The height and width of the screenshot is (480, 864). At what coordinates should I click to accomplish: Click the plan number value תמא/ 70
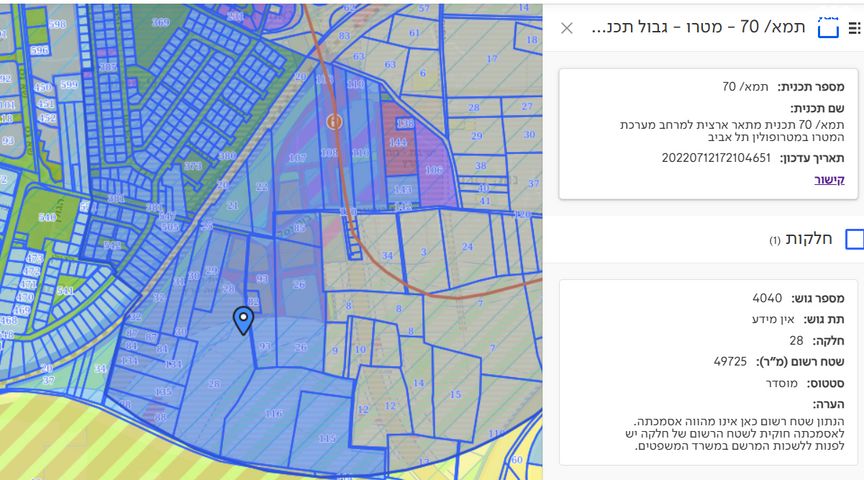(x=745, y=87)
